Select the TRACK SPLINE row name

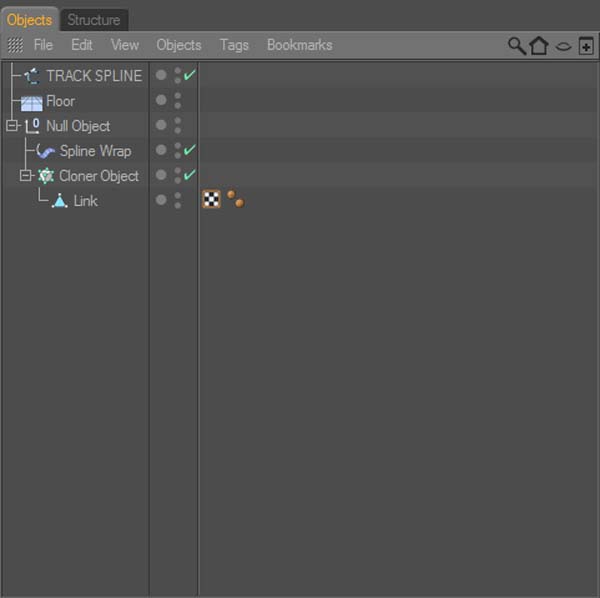[x=94, y=76]
